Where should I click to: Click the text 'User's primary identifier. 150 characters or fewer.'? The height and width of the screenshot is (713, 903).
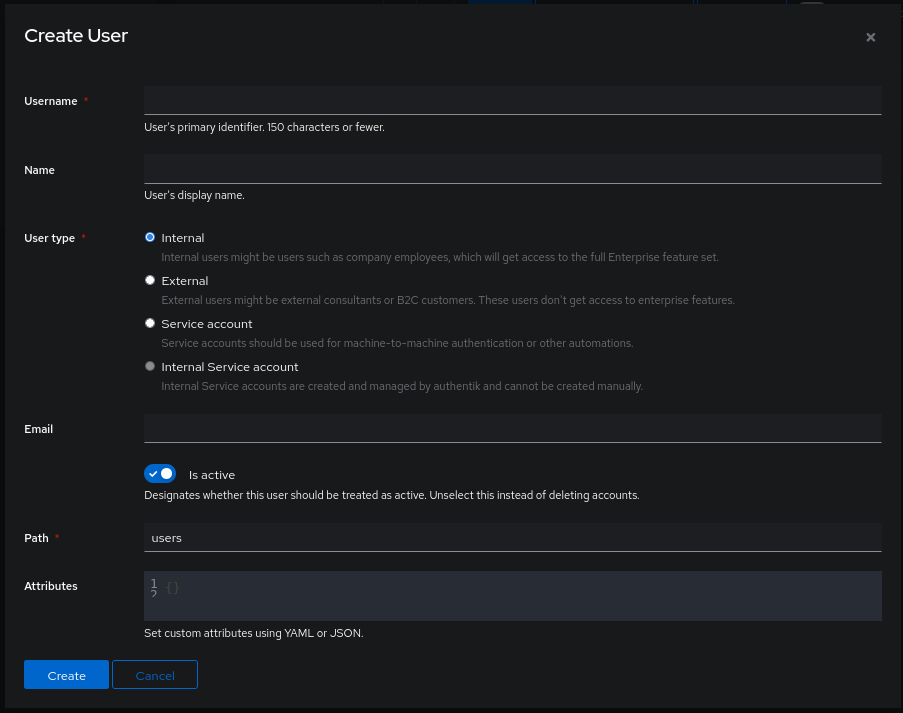264,127
